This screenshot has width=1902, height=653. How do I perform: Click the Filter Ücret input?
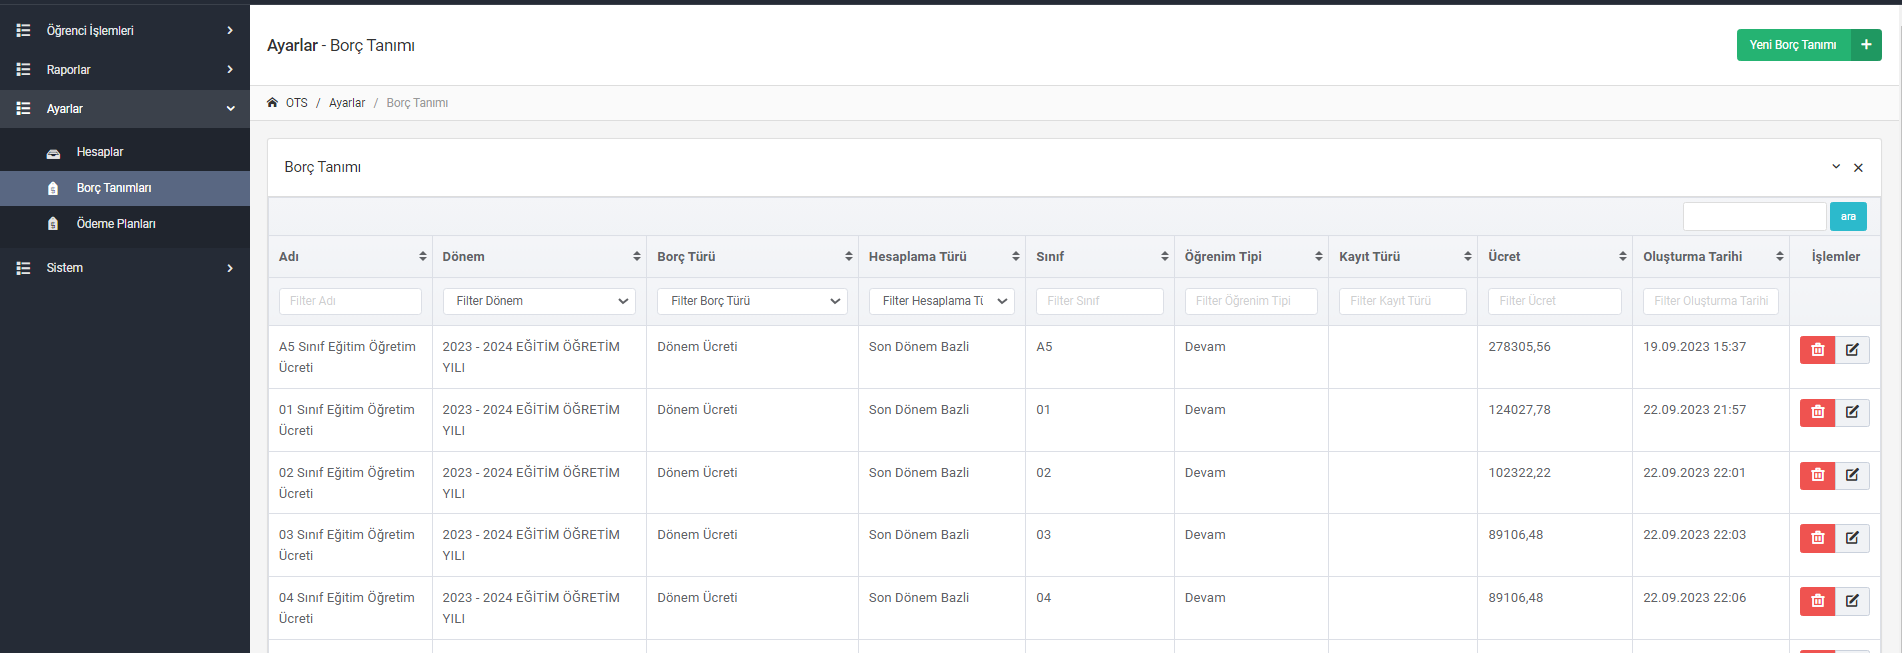point(1555,301)
